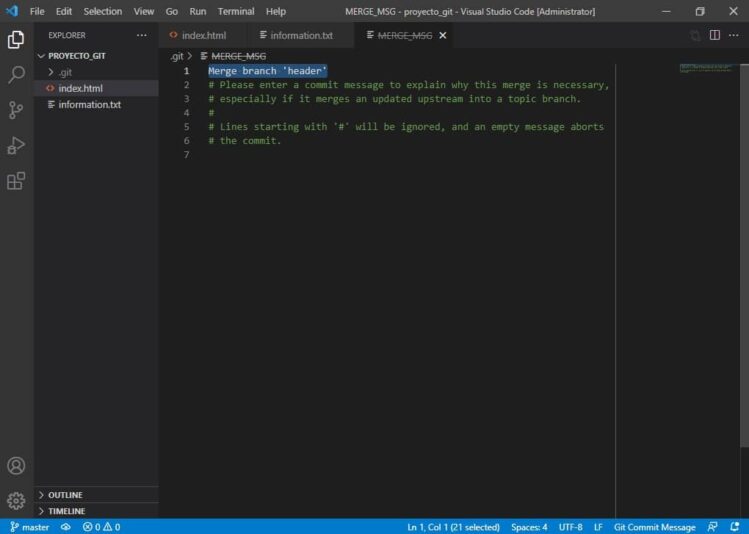
Task: Close the MERGE_MSG tab
Action: click(443, 35)
